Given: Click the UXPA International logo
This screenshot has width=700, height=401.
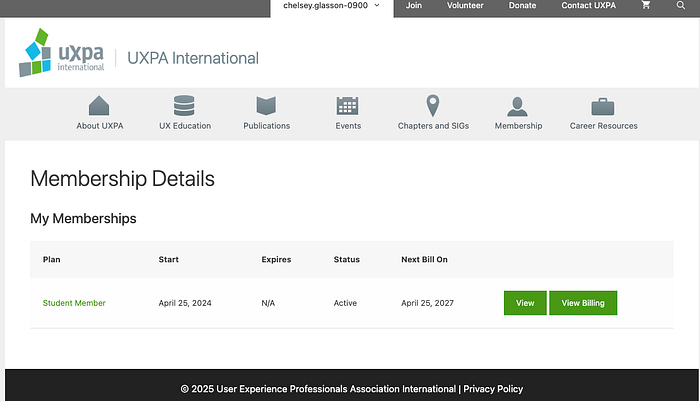Looking at the screenshot, I should (62, 53).
